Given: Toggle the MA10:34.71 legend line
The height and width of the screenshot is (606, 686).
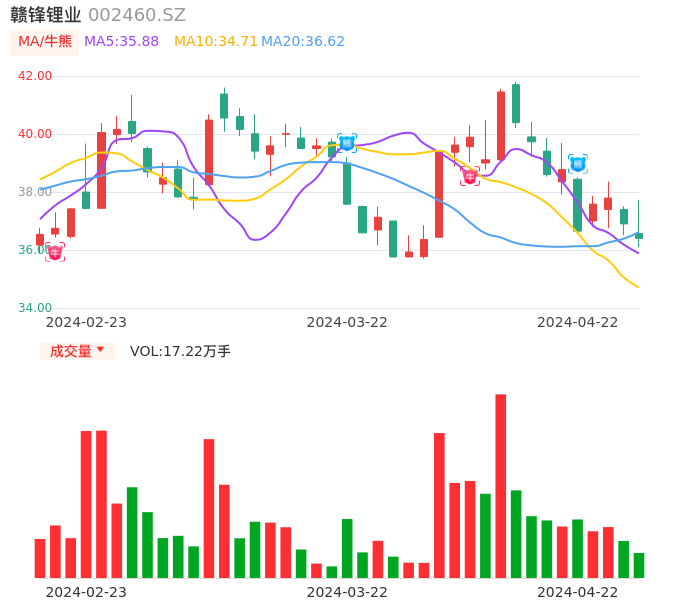Looking at the screenshot, I should click(x=215, y=41).
